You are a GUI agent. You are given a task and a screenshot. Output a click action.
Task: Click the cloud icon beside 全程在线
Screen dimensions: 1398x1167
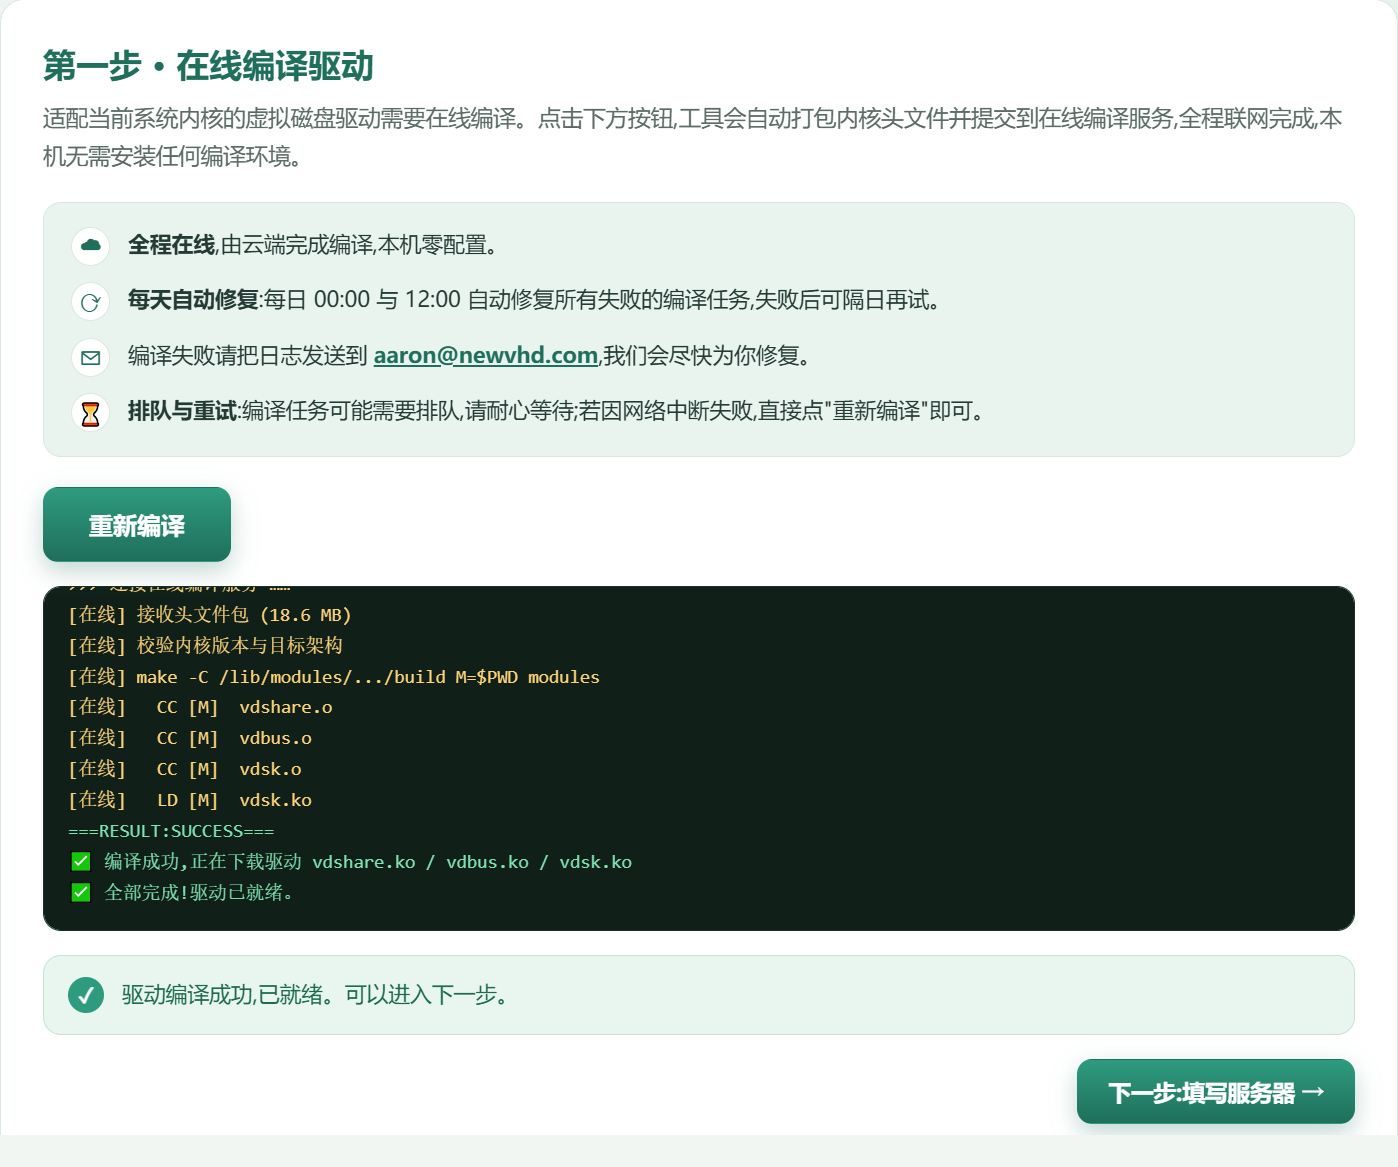coord(91,245)
